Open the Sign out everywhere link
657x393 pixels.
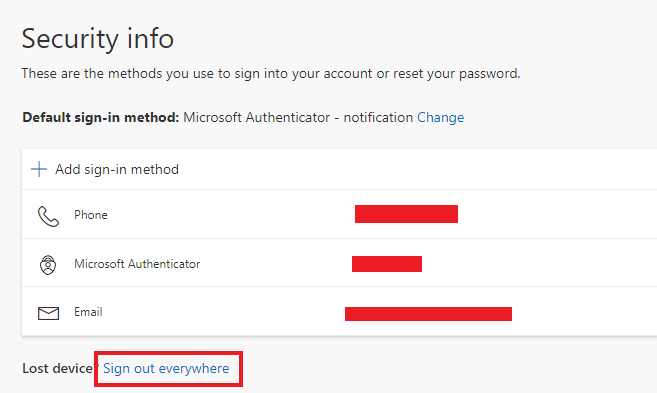[166, 369]
